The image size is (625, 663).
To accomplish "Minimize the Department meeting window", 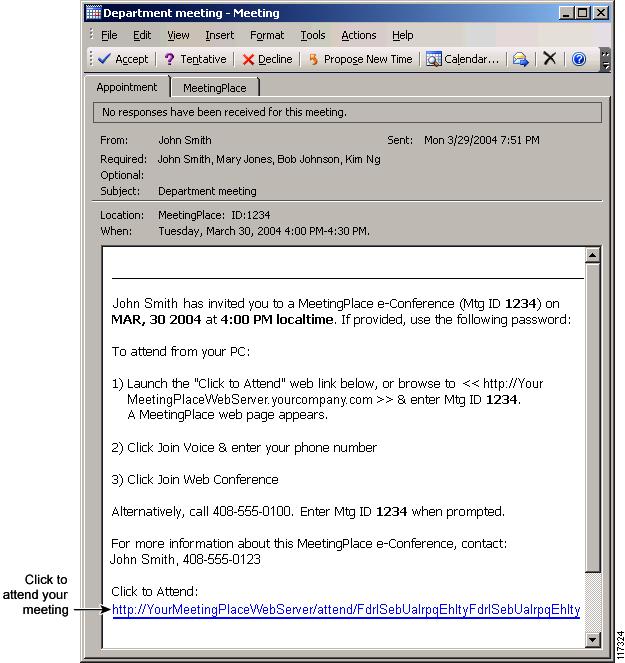I will coord(566,13).
